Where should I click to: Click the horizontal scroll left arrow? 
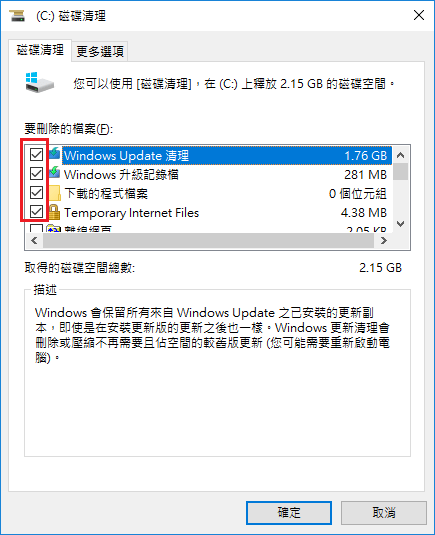pyautogui.click(x=34, y=241)
